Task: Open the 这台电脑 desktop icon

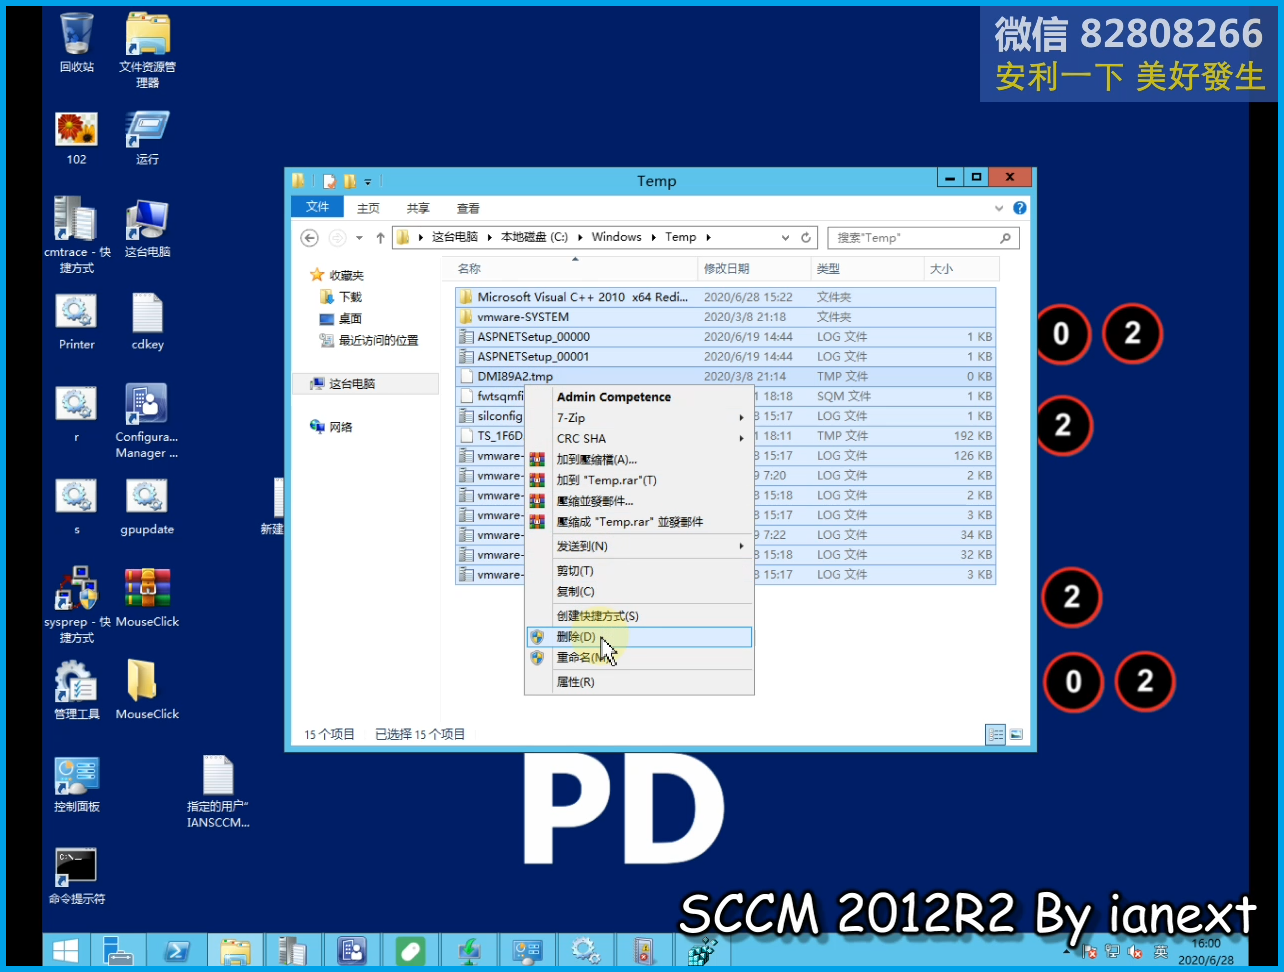Action: (147, 229)
